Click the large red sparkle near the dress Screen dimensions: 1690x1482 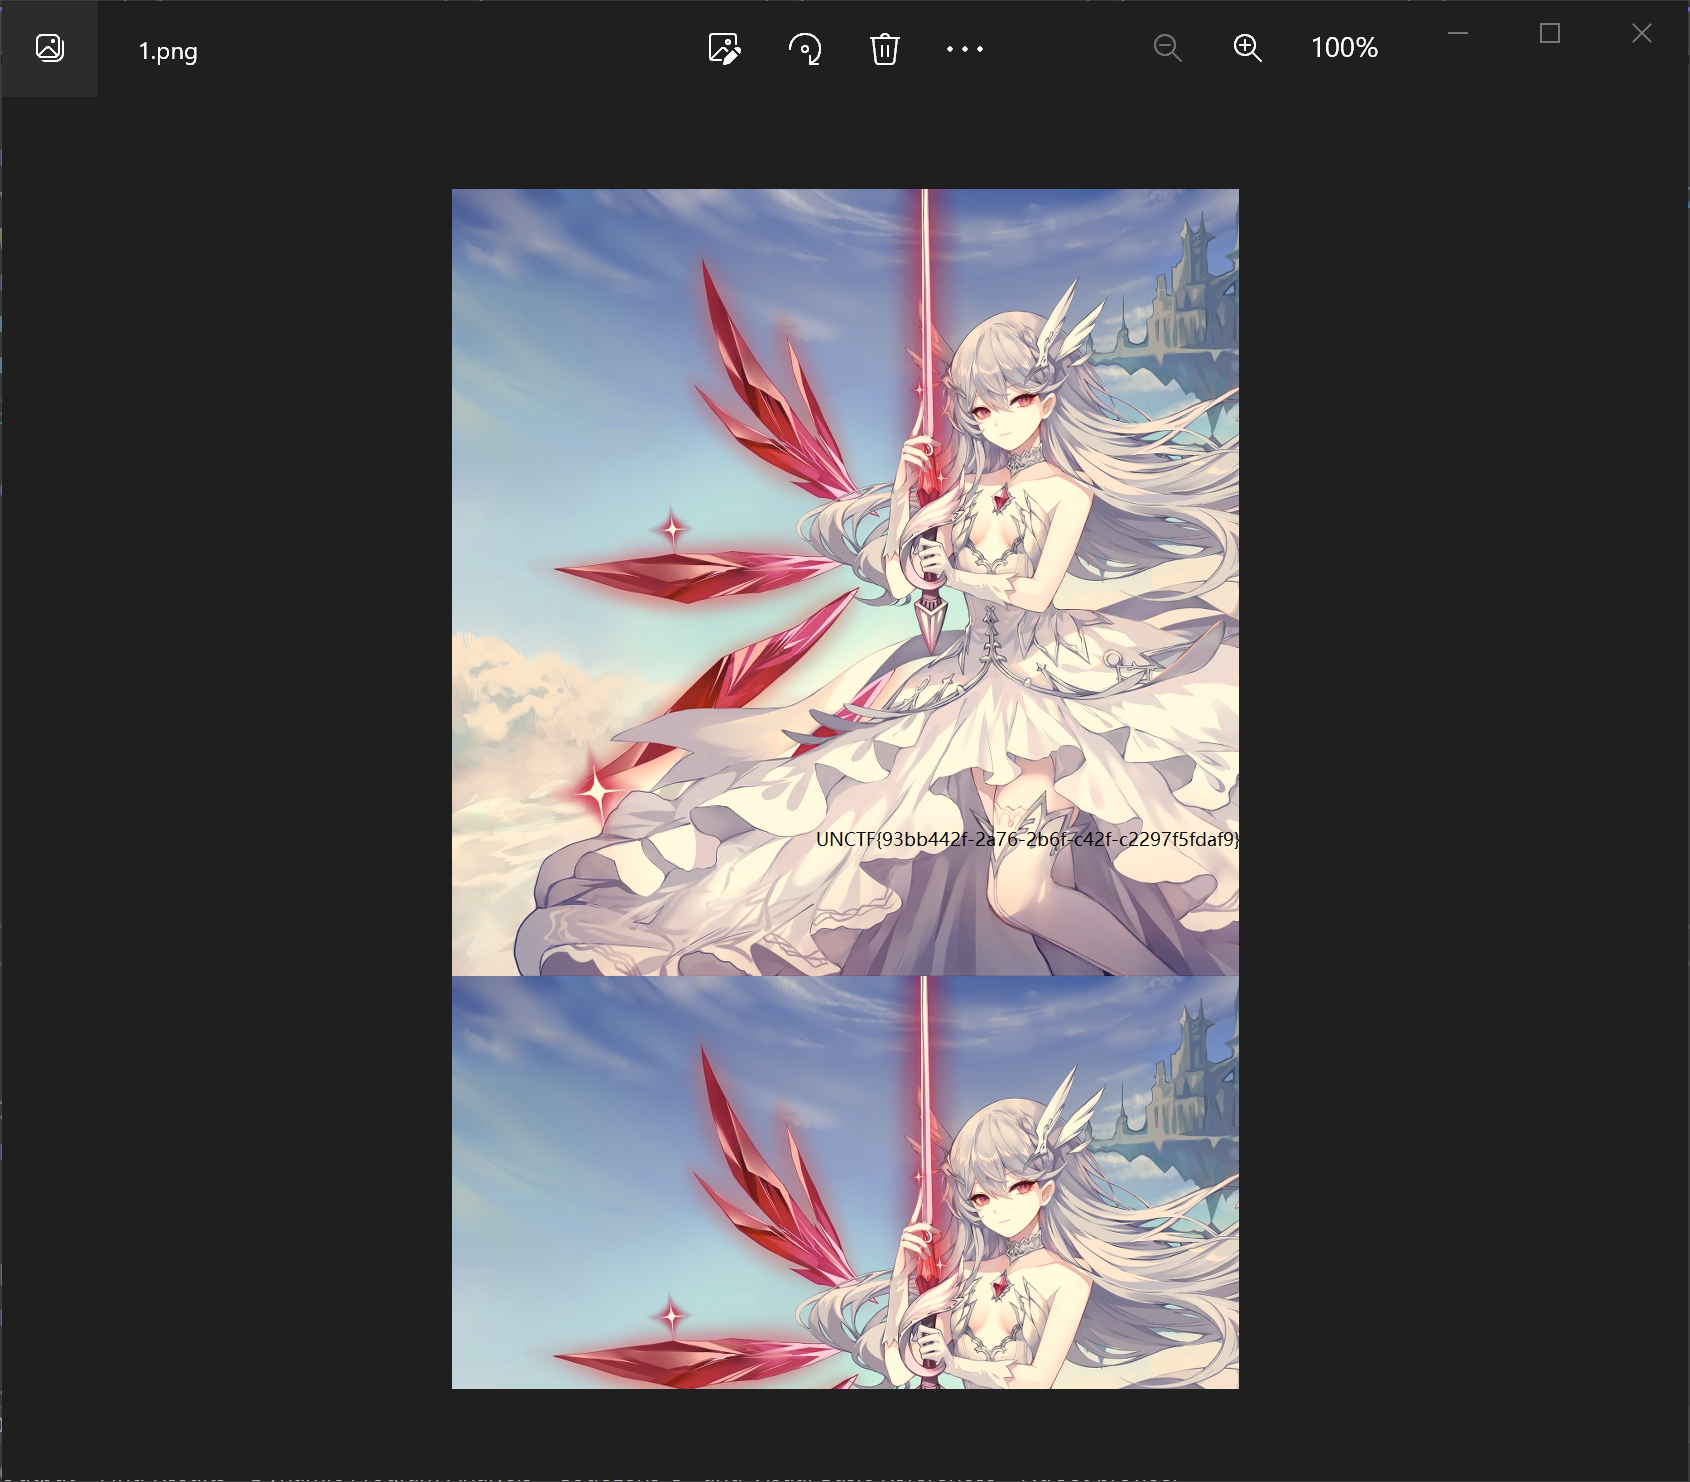(598, 792)
